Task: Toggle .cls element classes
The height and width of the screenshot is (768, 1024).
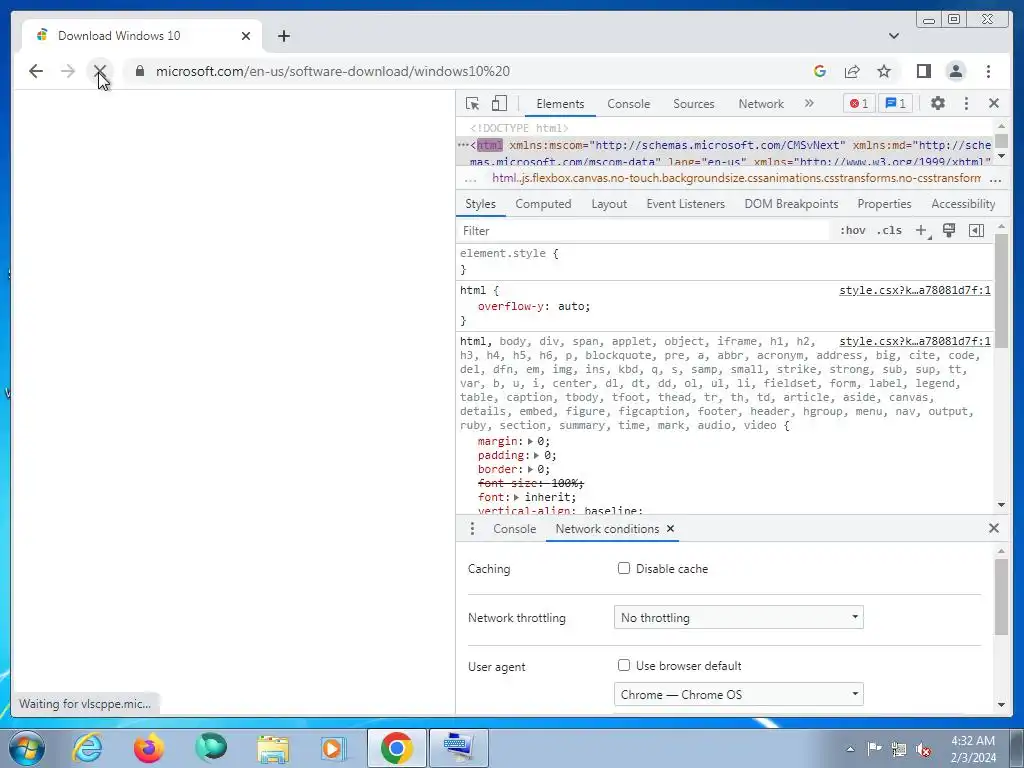Action: pos(889,231)
